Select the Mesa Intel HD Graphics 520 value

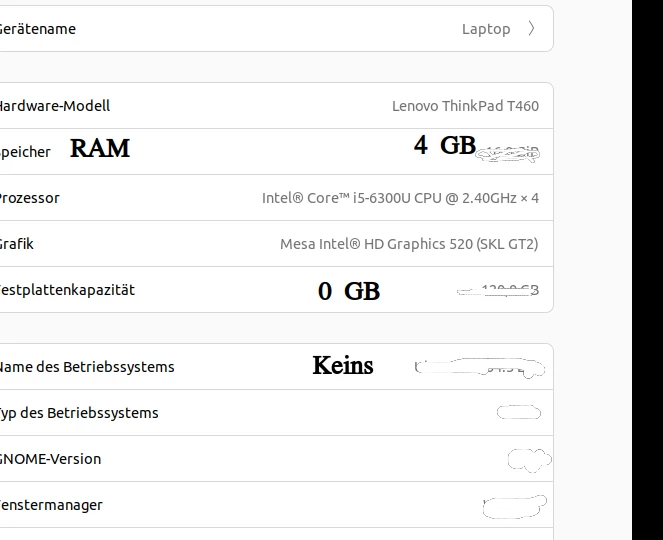point(409,244)
